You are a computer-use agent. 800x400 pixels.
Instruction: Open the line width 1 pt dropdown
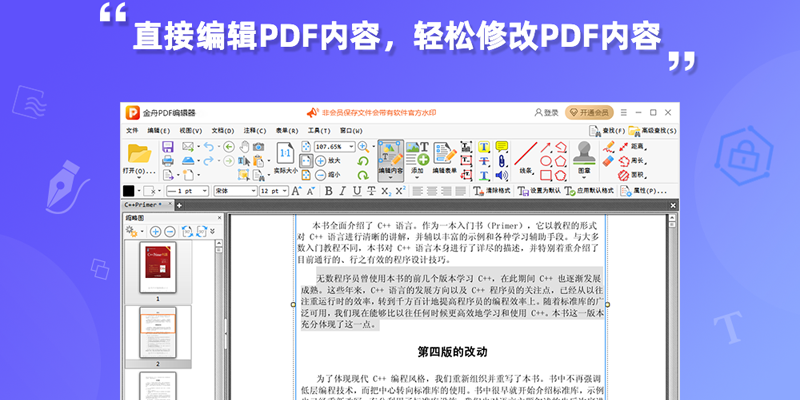pos(205,191)
